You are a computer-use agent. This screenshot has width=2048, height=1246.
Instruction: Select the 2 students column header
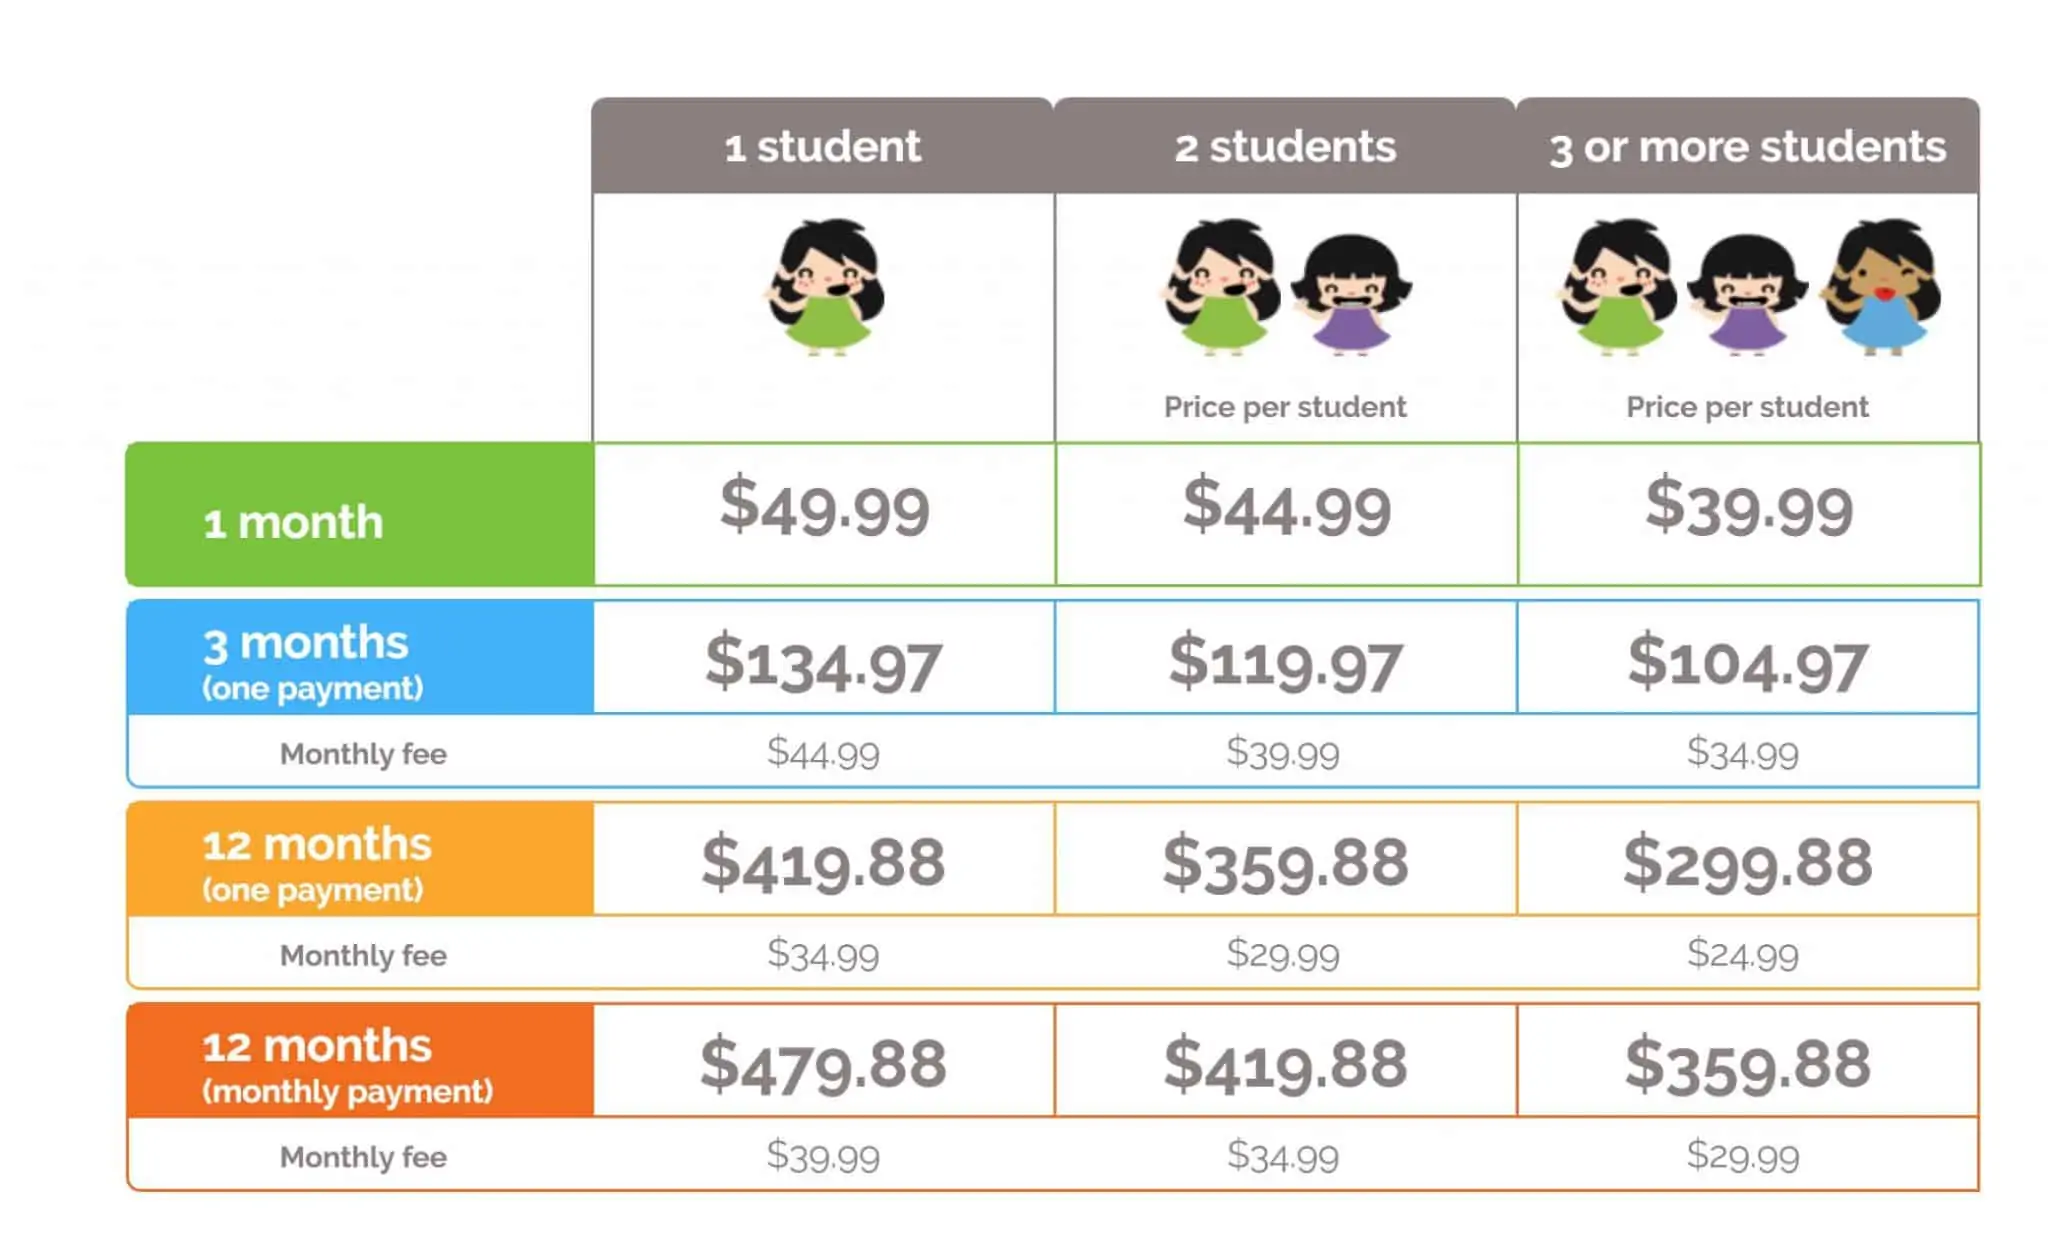point(1285,146)
